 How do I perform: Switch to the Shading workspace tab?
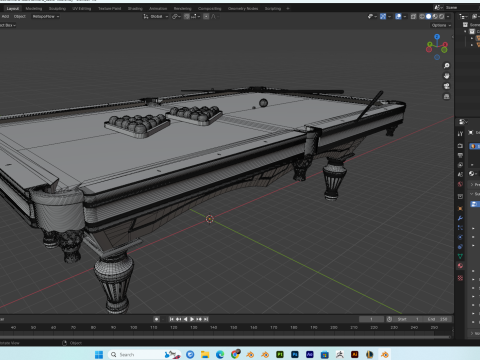point(135,8)
